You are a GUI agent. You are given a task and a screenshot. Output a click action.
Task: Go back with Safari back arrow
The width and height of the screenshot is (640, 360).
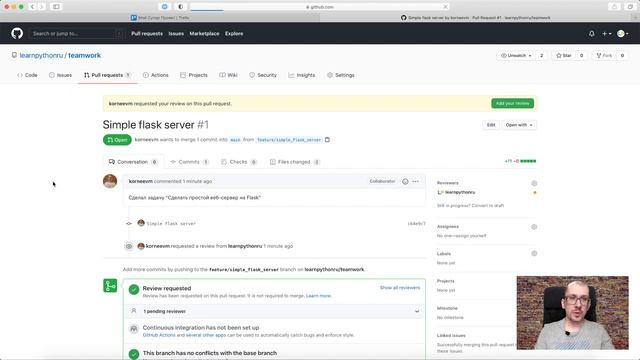[x=32, y=7]
